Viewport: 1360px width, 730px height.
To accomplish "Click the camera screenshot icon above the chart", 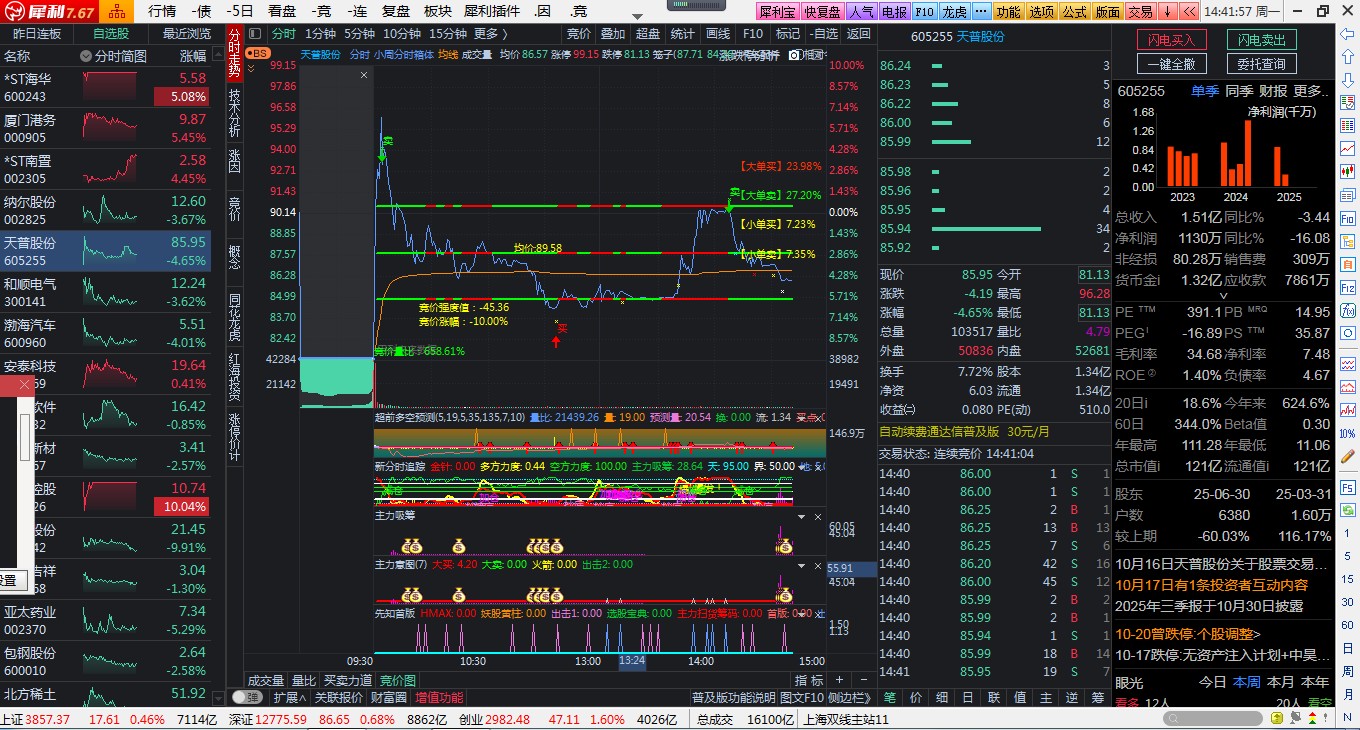I will tap(794, 55).
